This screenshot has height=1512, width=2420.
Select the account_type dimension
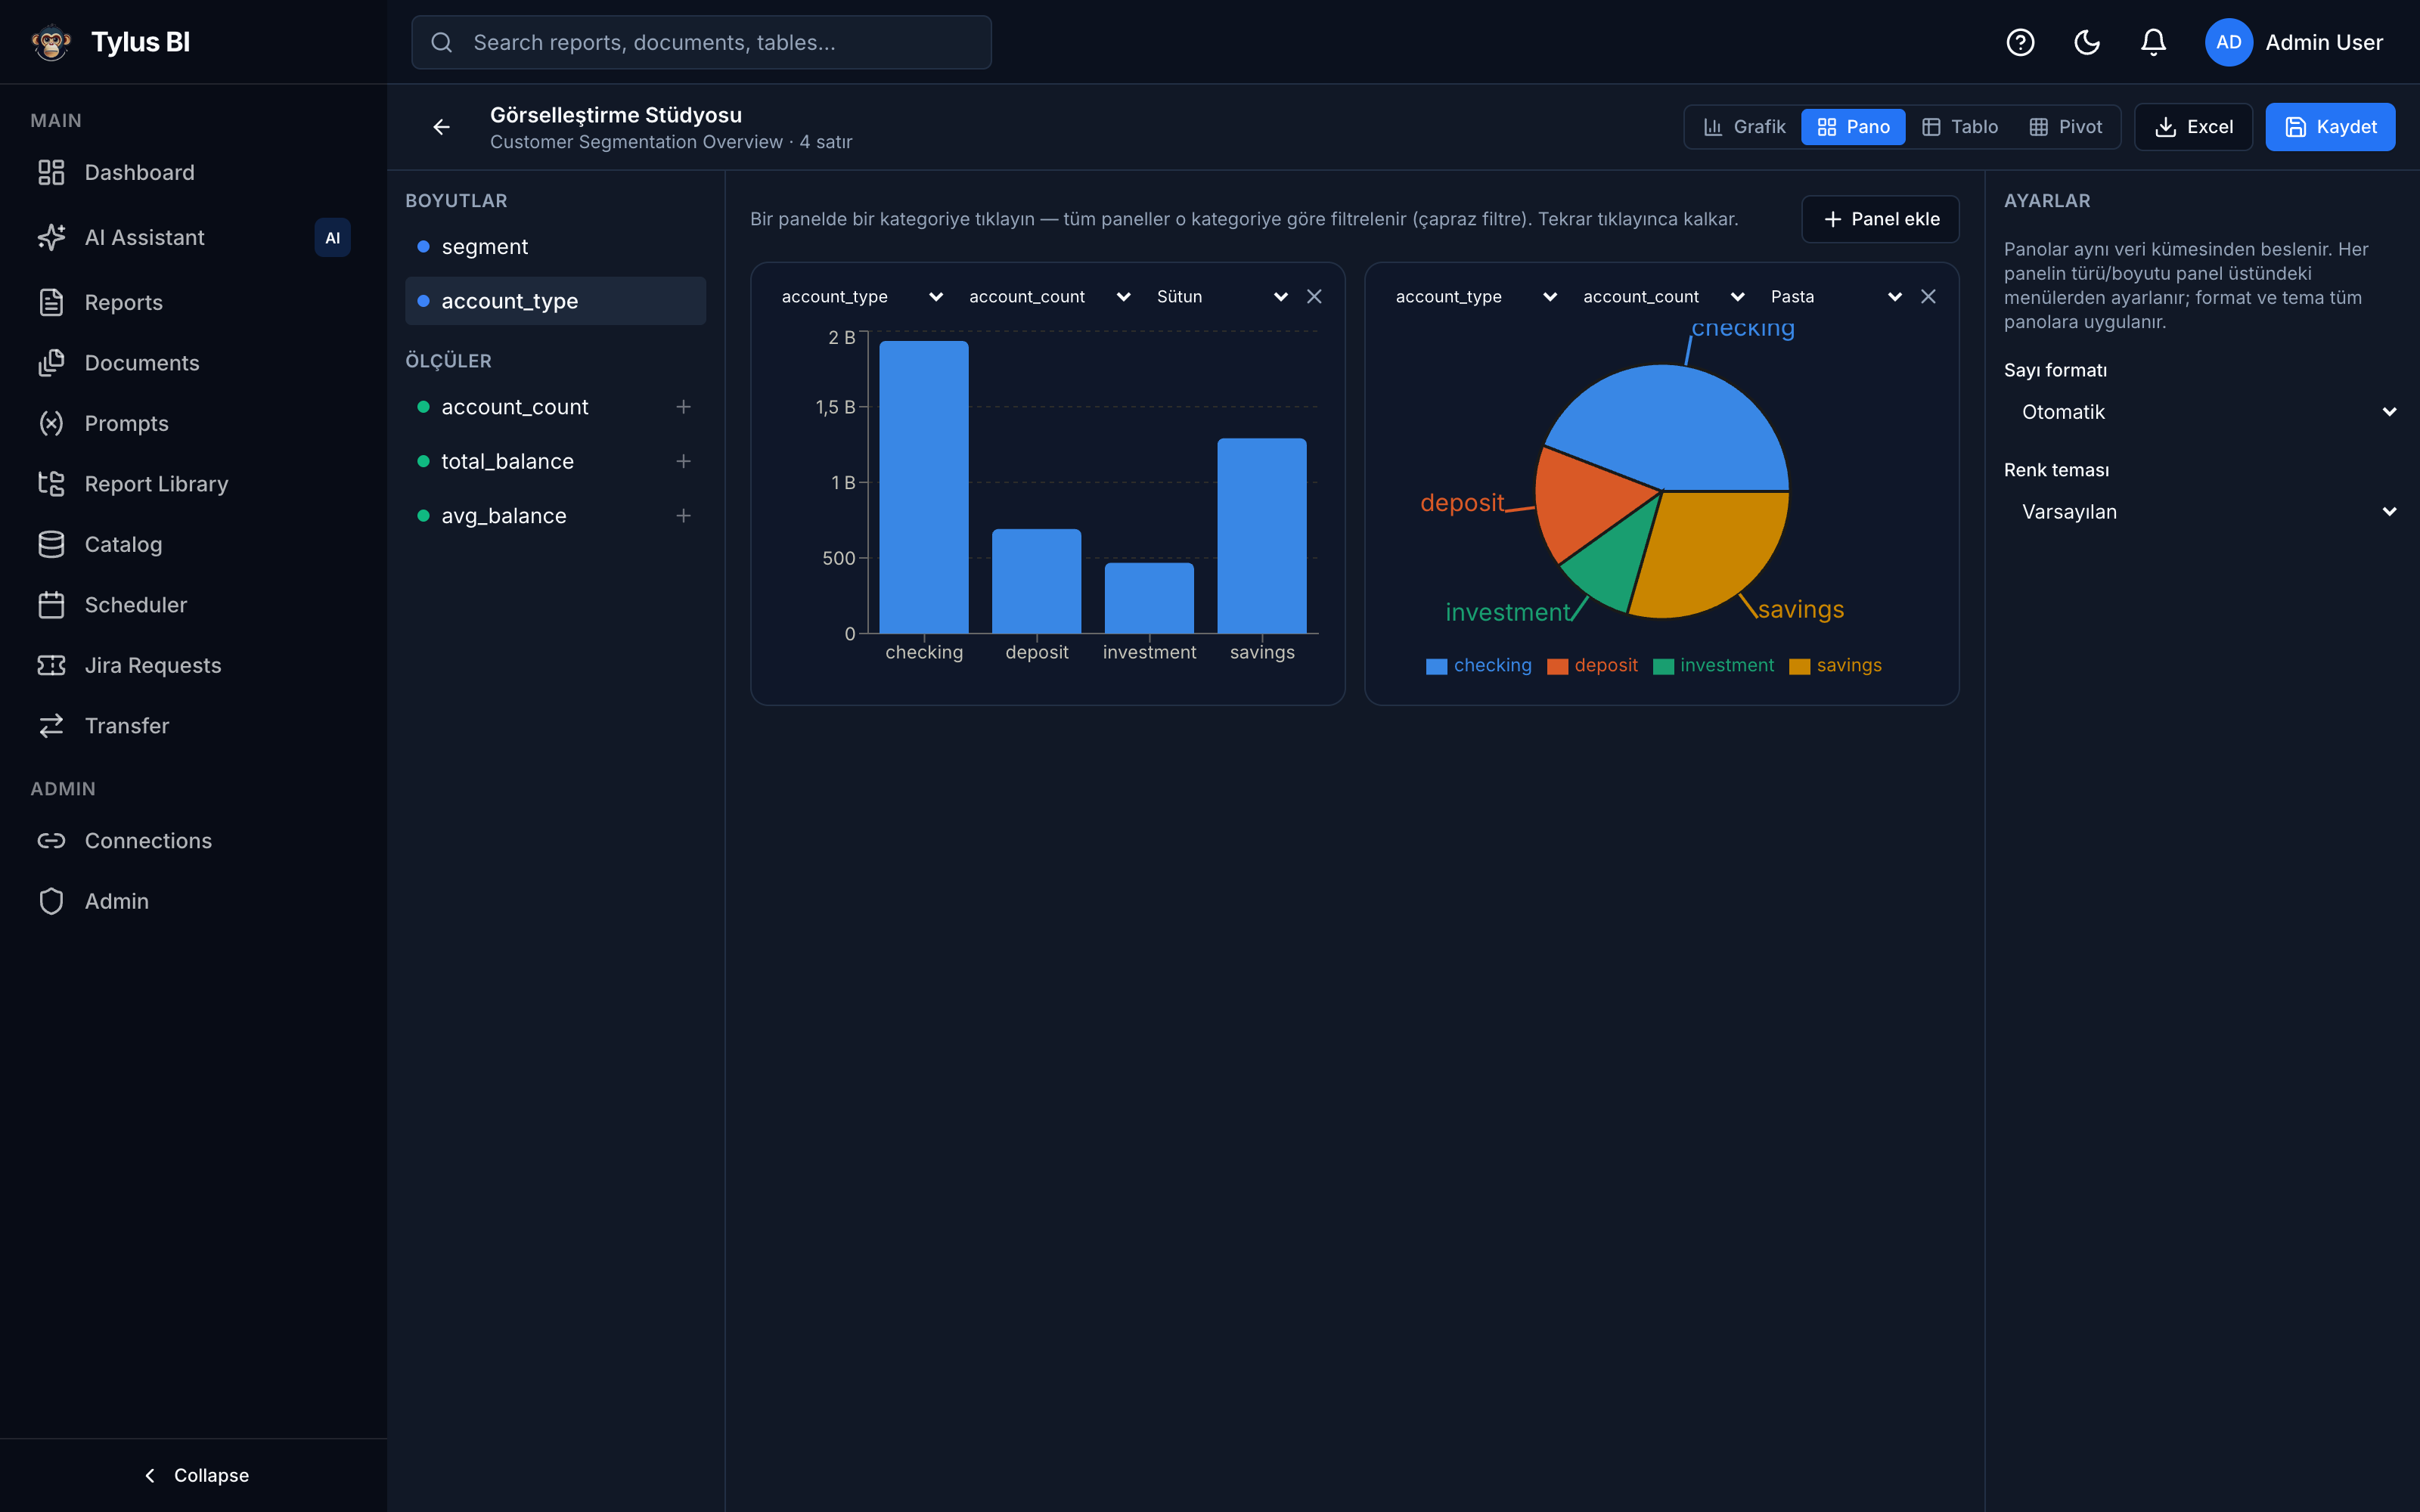pyautogui.click(x=555, y=301)
